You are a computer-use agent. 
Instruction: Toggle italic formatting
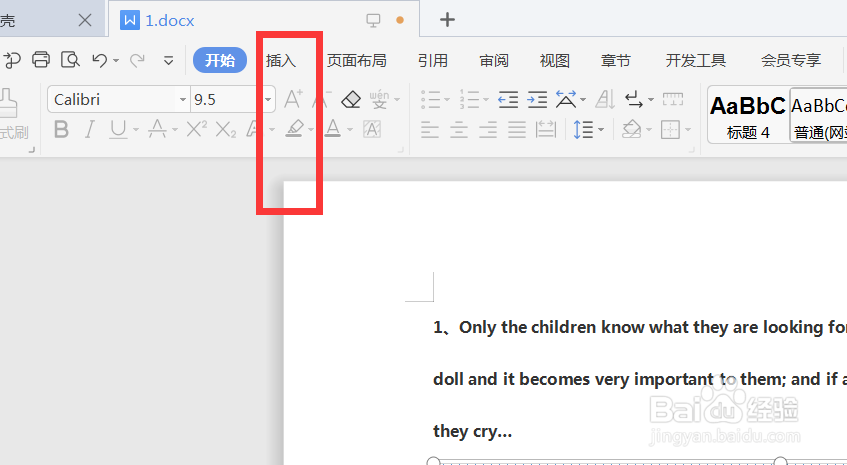90,130
